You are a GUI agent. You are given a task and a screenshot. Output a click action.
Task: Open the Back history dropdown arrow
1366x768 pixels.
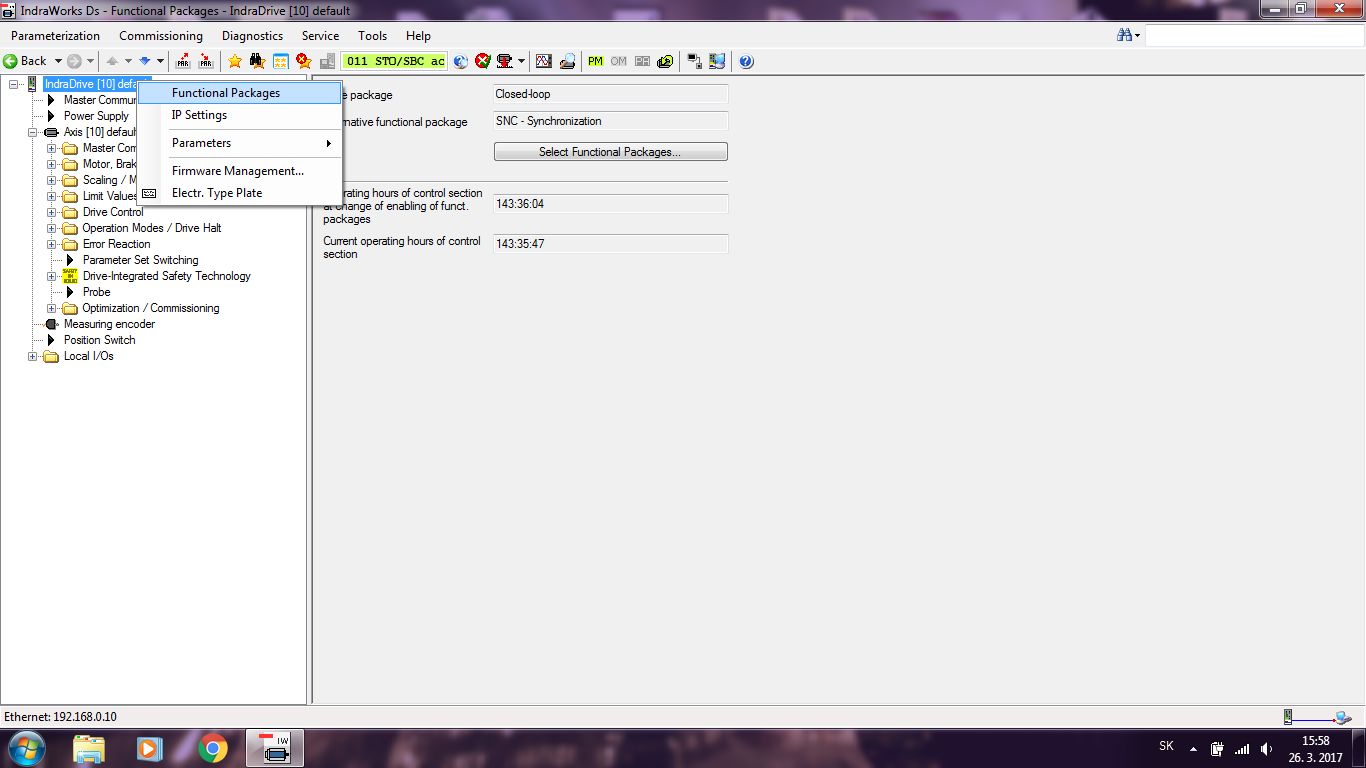click(58, 61)
